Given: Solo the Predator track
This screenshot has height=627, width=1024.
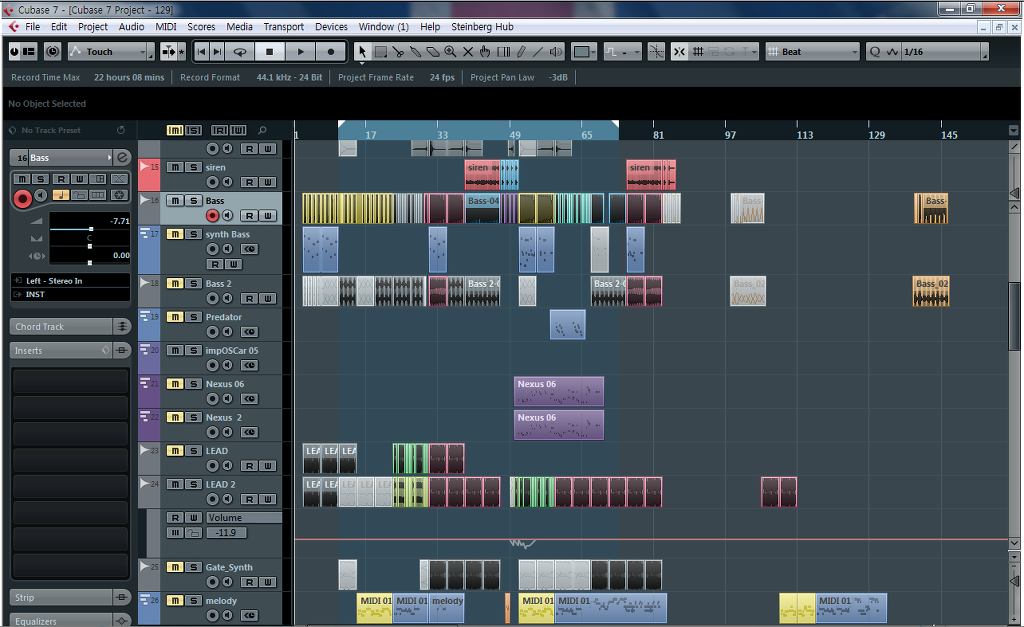Looking at the screenshot, I should pyautogui.click(x=193, y=317).
